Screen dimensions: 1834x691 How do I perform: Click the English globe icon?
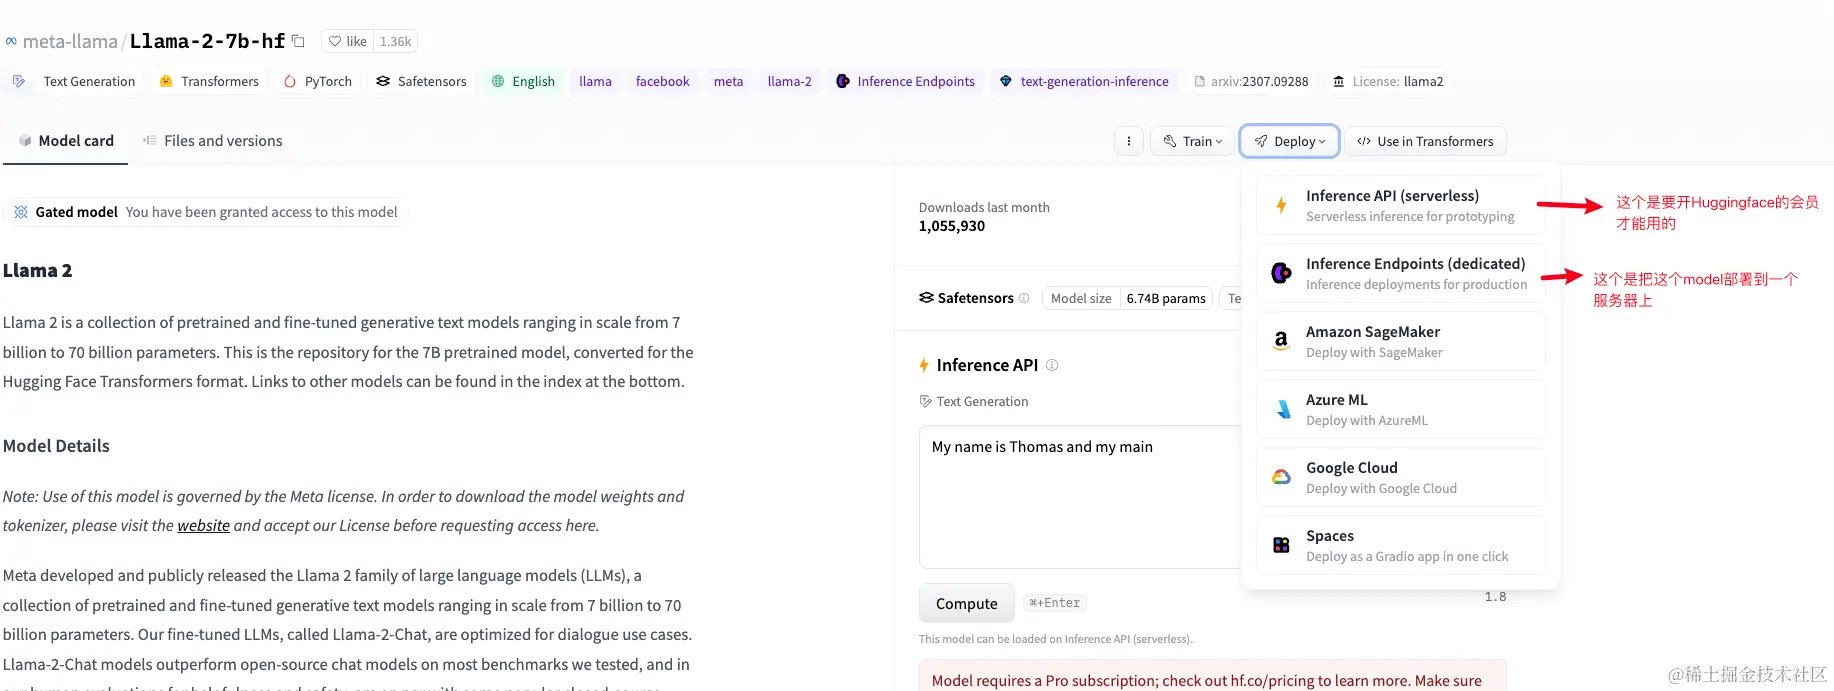[498, 81]
